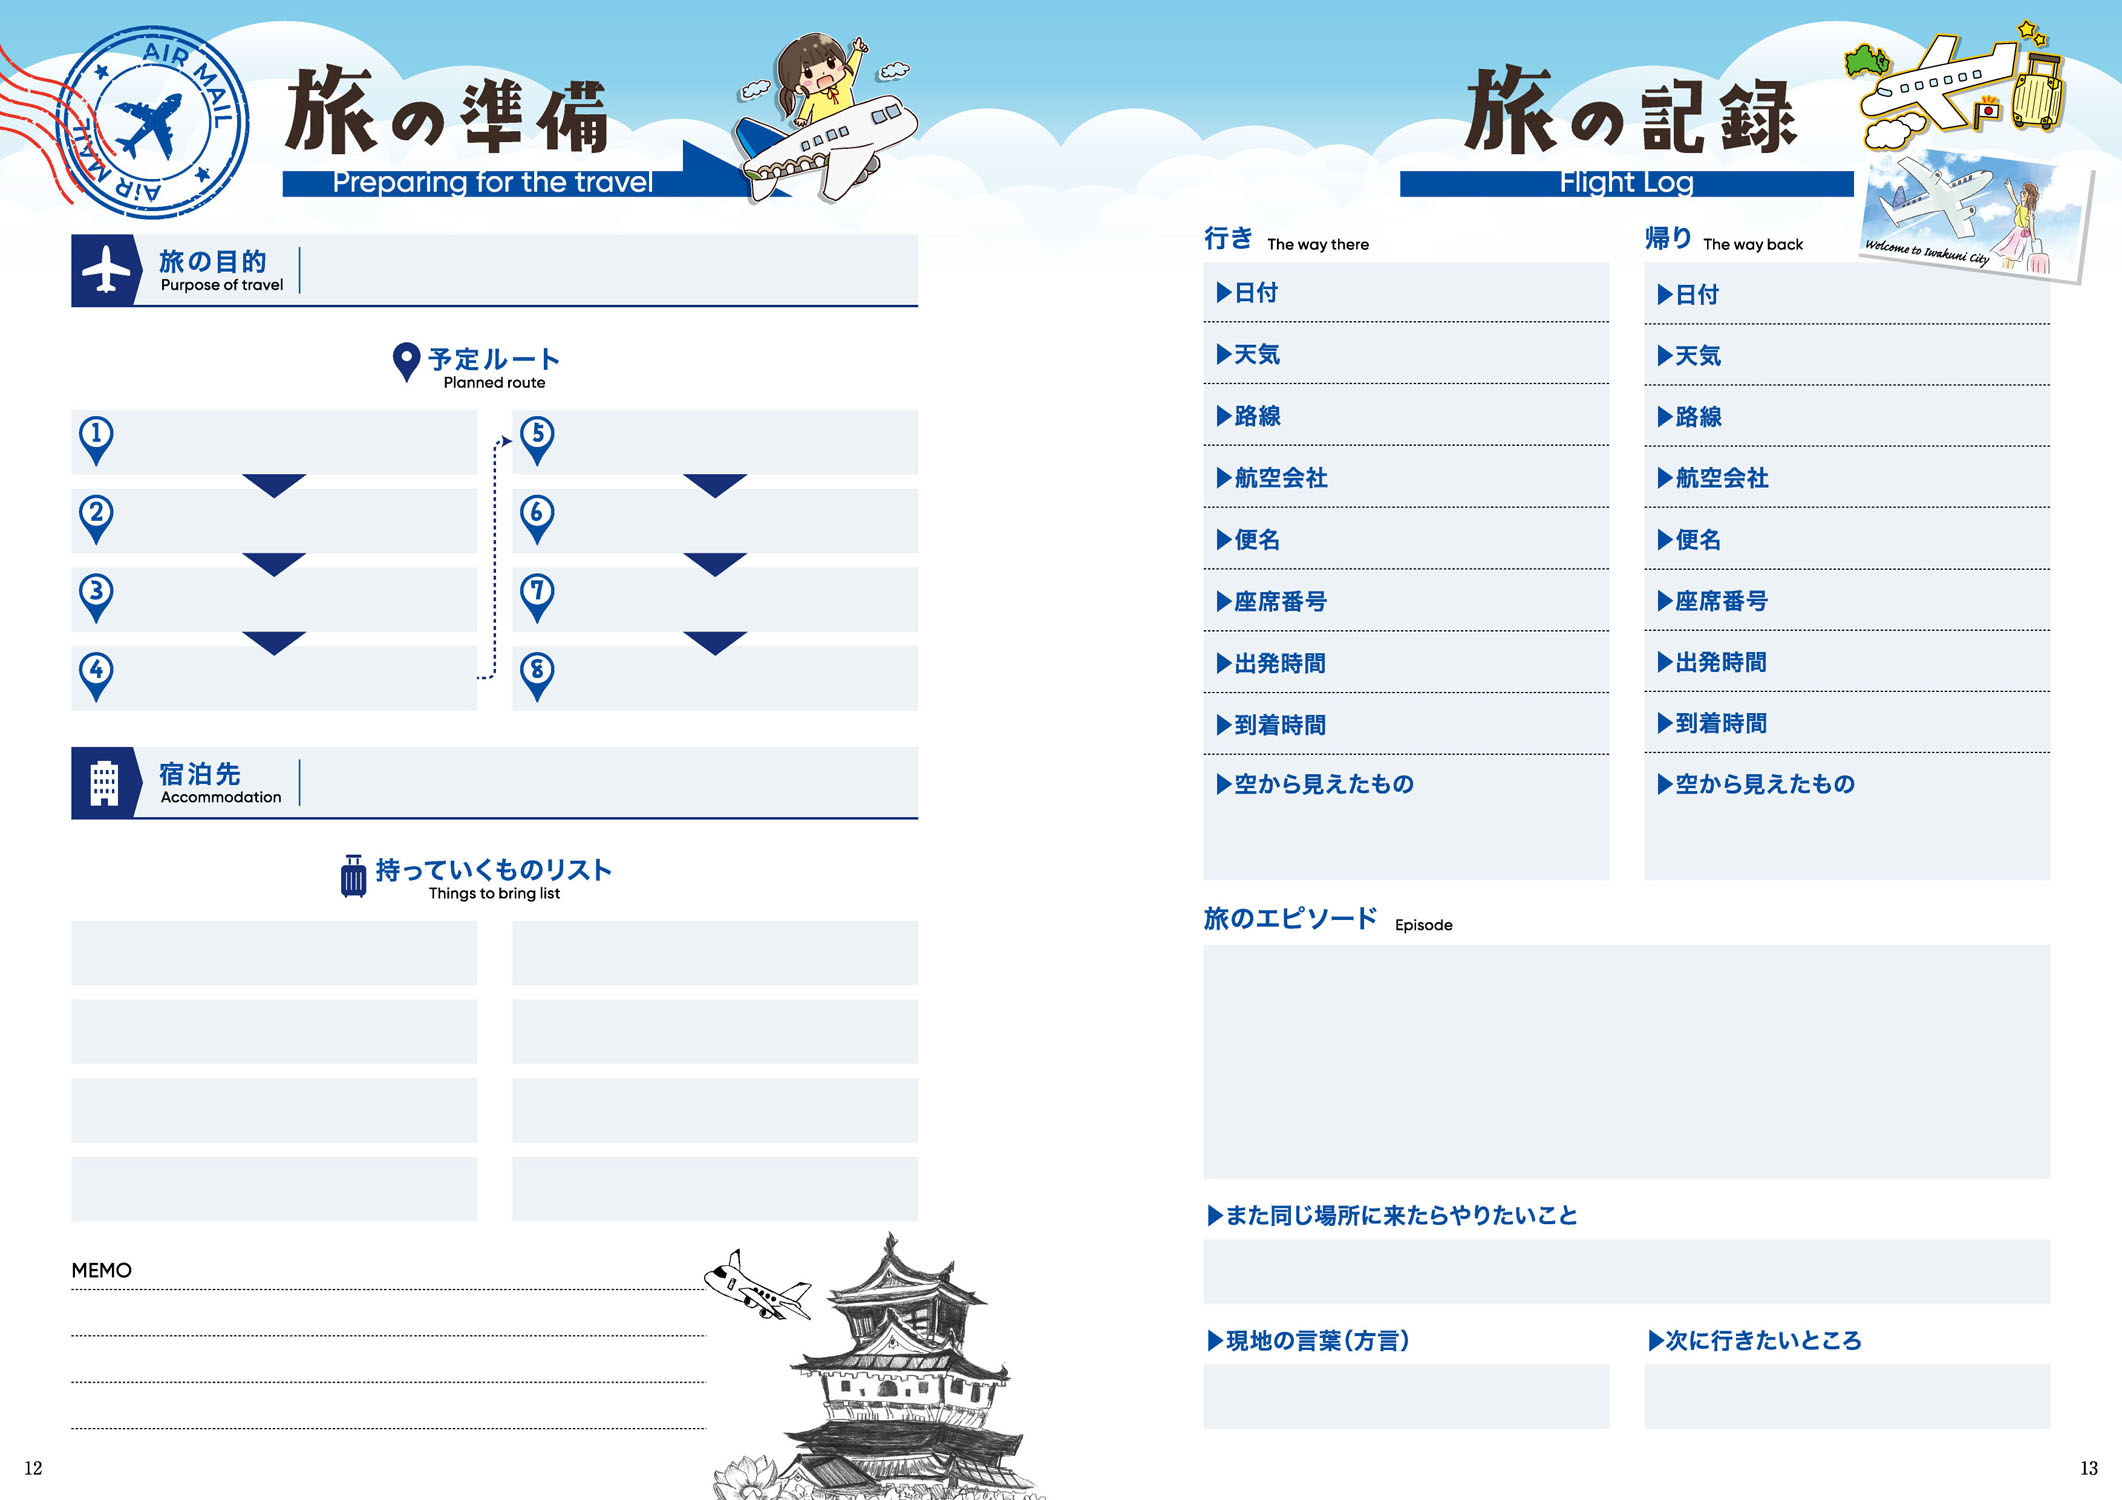Screen dimensions: 2122x1500
Task: Click the Air Mail stamp icon
Action: (151, 121)
